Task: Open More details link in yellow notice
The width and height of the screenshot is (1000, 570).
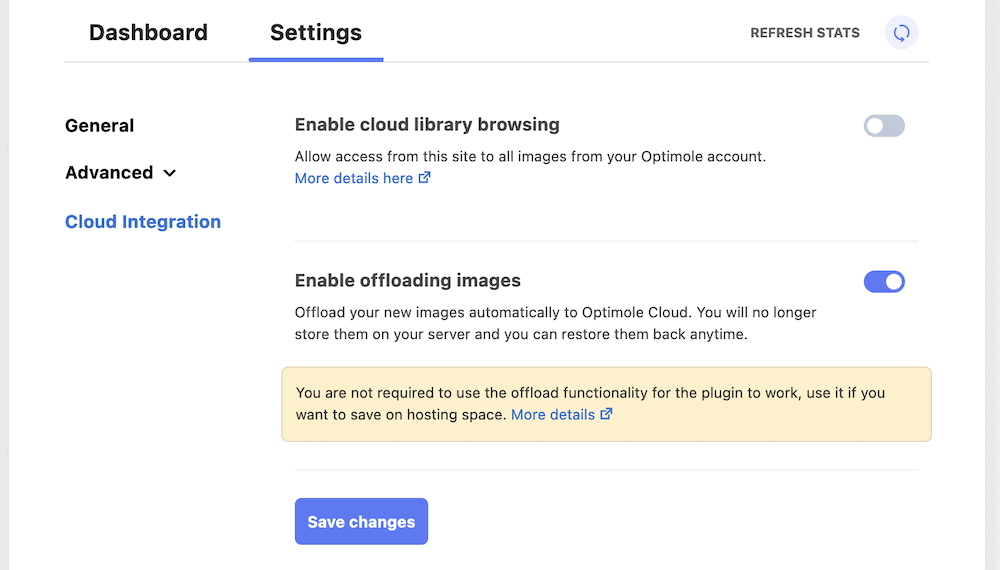Action: (x=553, y=414)
